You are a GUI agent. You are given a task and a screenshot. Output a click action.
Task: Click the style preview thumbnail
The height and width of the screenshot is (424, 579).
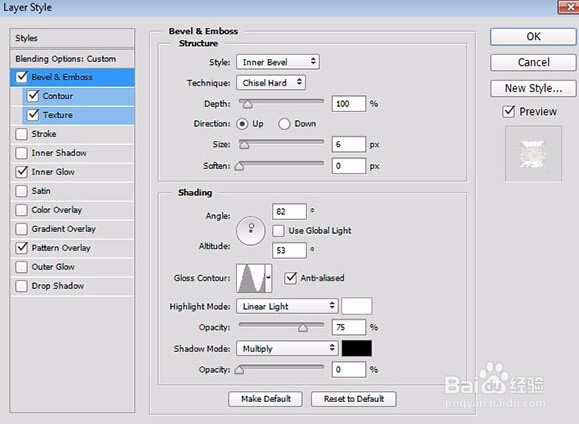(533, 154)
